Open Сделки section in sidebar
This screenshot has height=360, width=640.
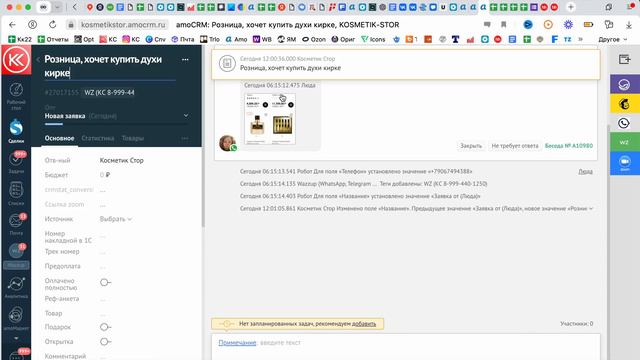coord(16,131)
